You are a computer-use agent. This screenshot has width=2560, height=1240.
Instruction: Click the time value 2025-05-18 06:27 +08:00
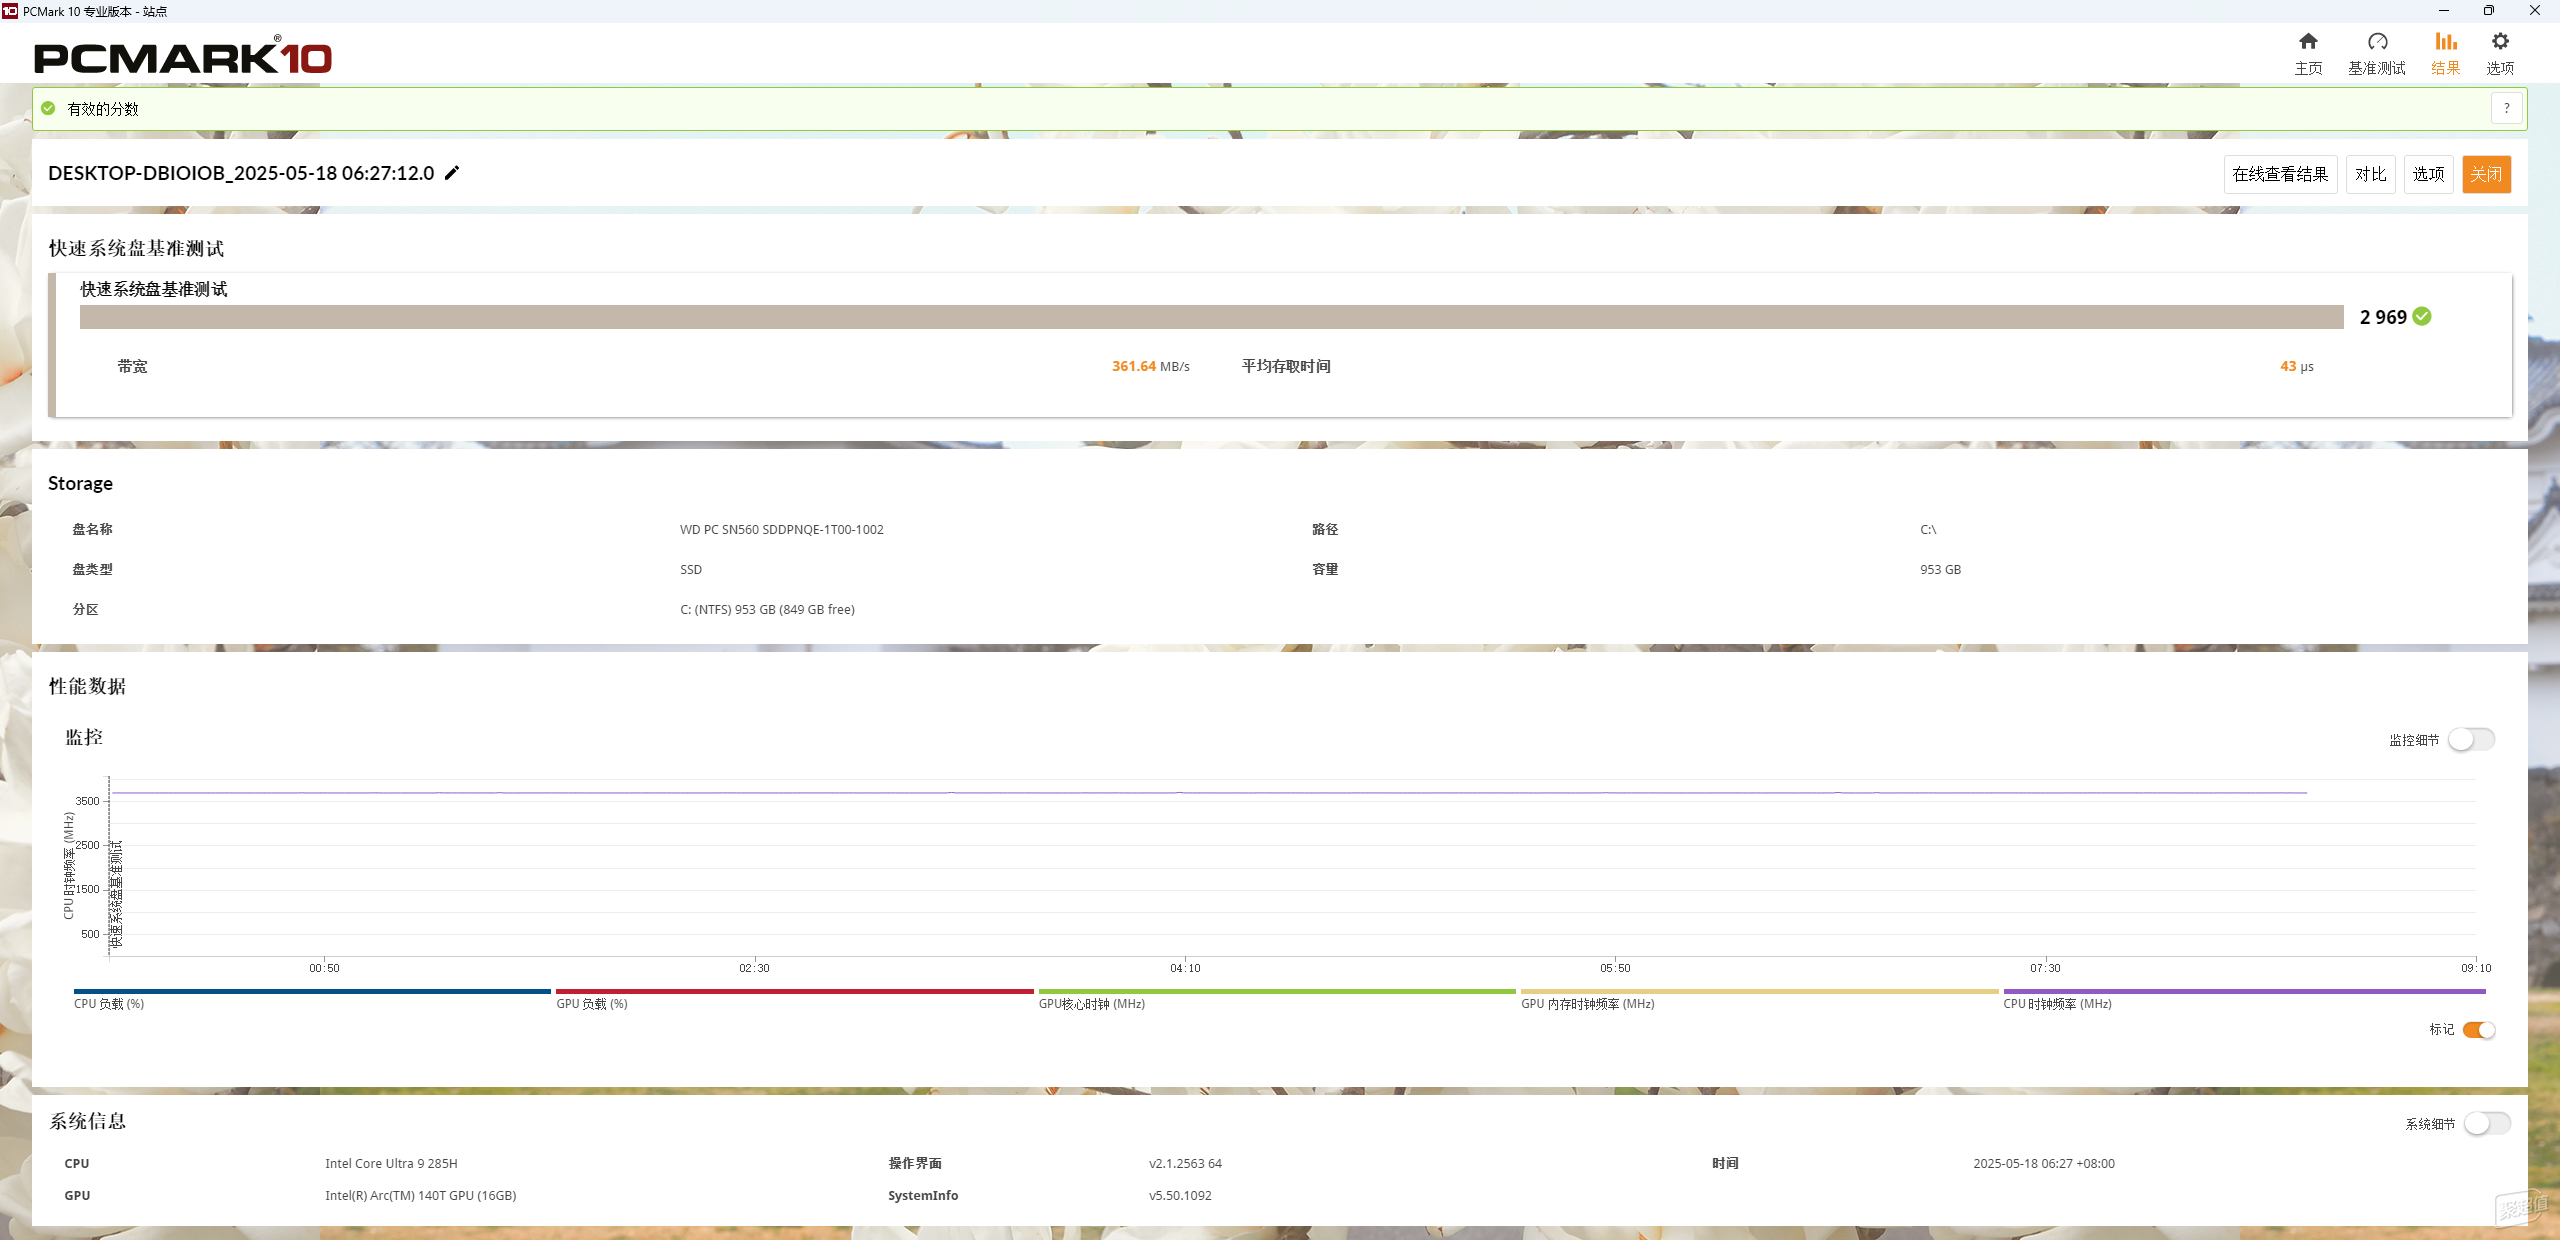click(x=2044, y=1163)
